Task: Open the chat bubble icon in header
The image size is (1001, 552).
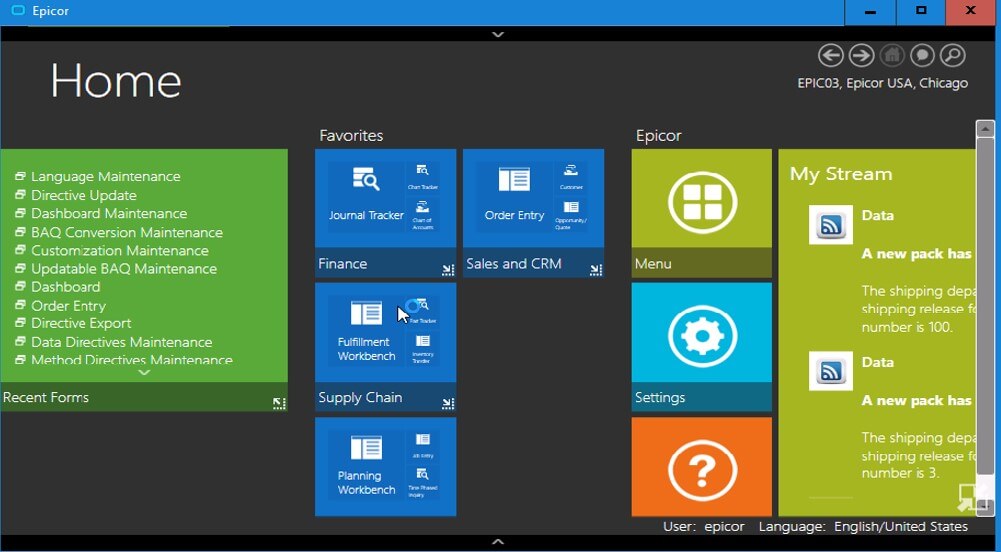Action: [922, 56]
